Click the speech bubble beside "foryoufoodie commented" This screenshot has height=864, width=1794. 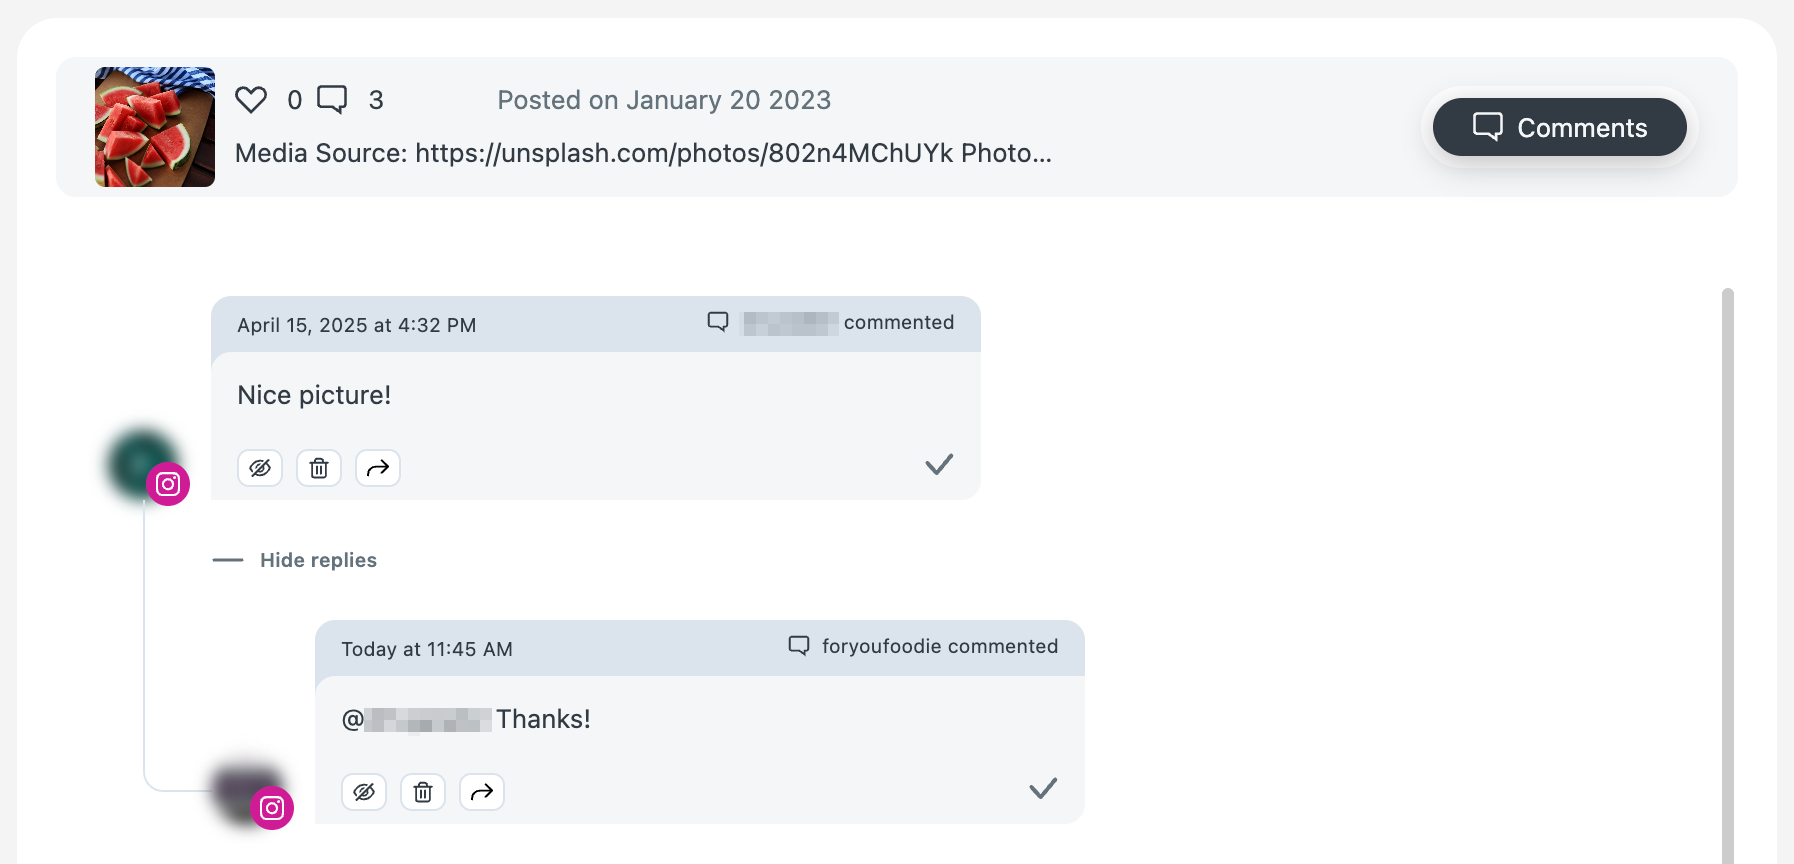click(x=798, y=645)
